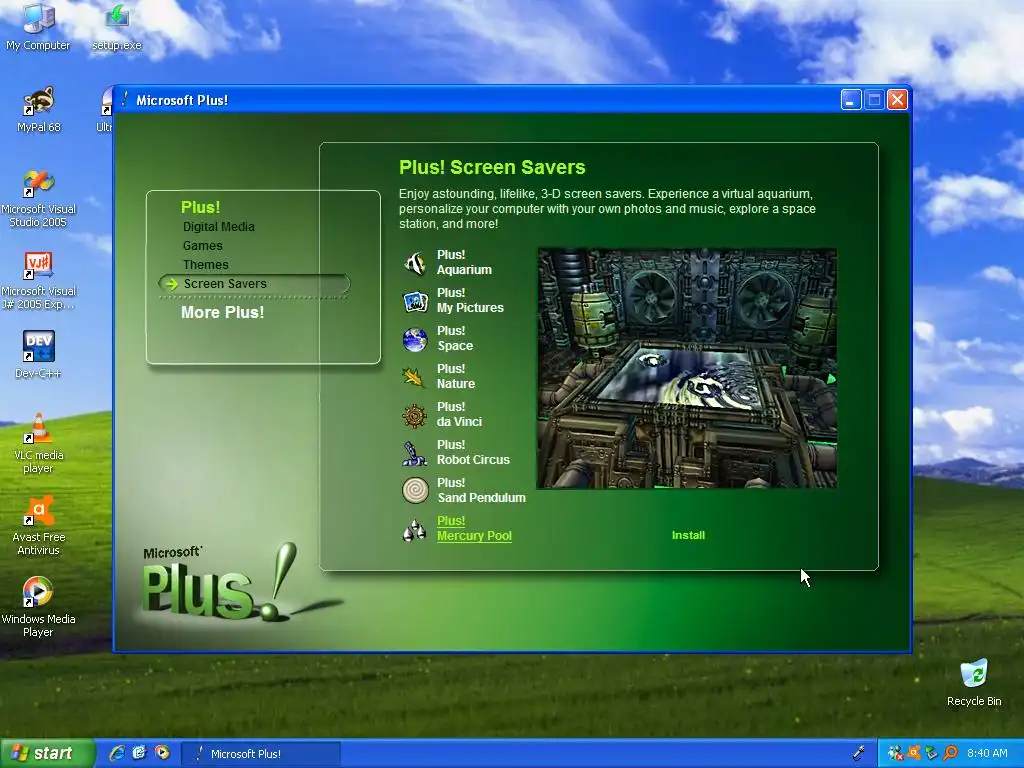Image resolution: width=1024 pixels, height=768 pixels.
Task: Select the Recycle Bin icon
Action: (x=974, y=682)
